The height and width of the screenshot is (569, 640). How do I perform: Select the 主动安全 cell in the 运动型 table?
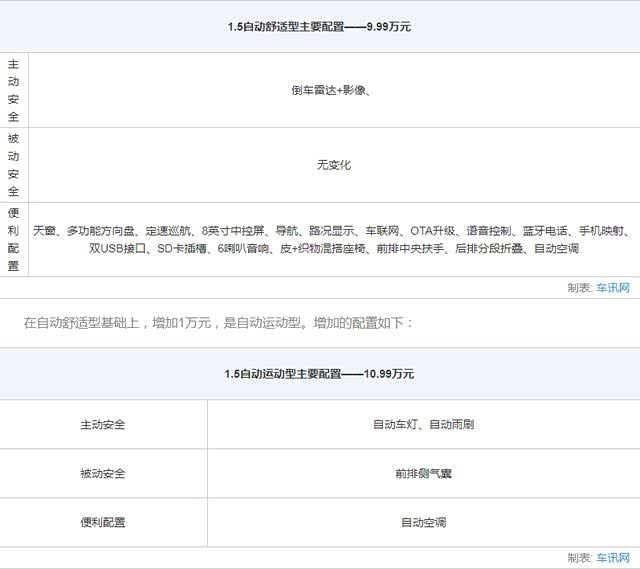pos(103,425)
